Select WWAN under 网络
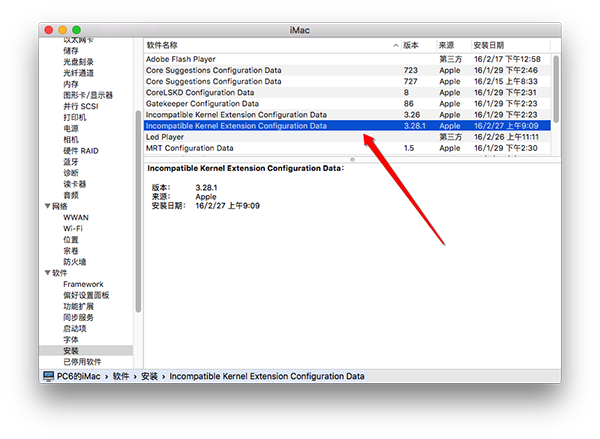 76,217
